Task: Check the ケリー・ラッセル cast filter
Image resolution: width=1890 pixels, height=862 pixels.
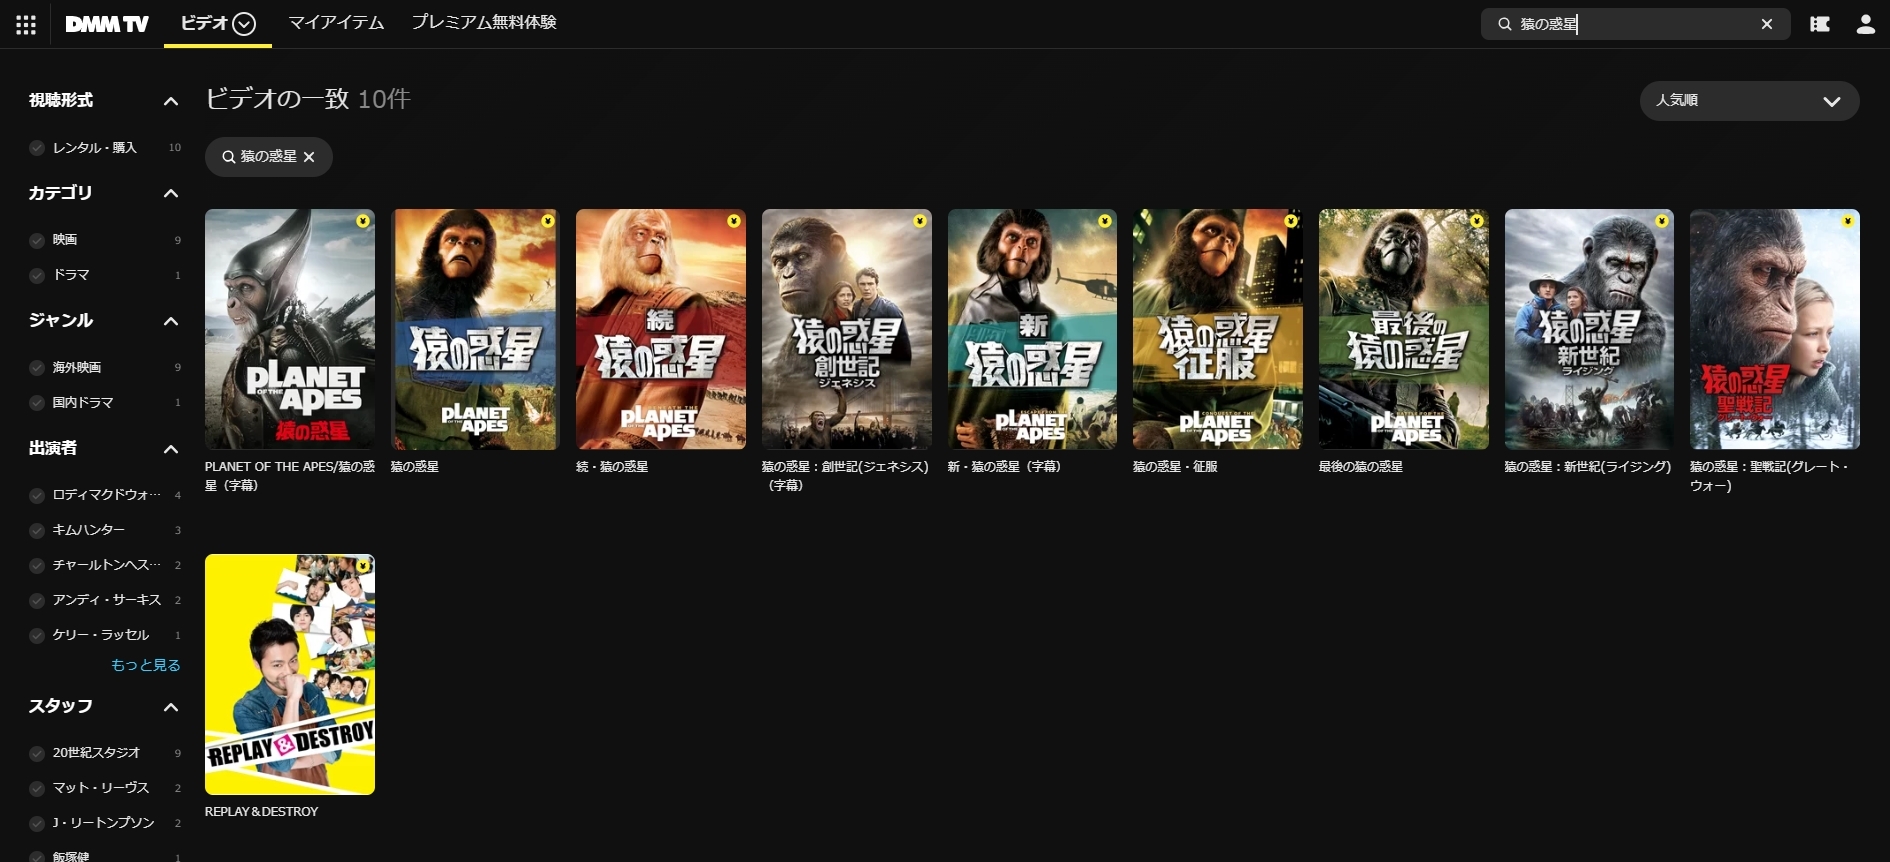Action: 37,635
